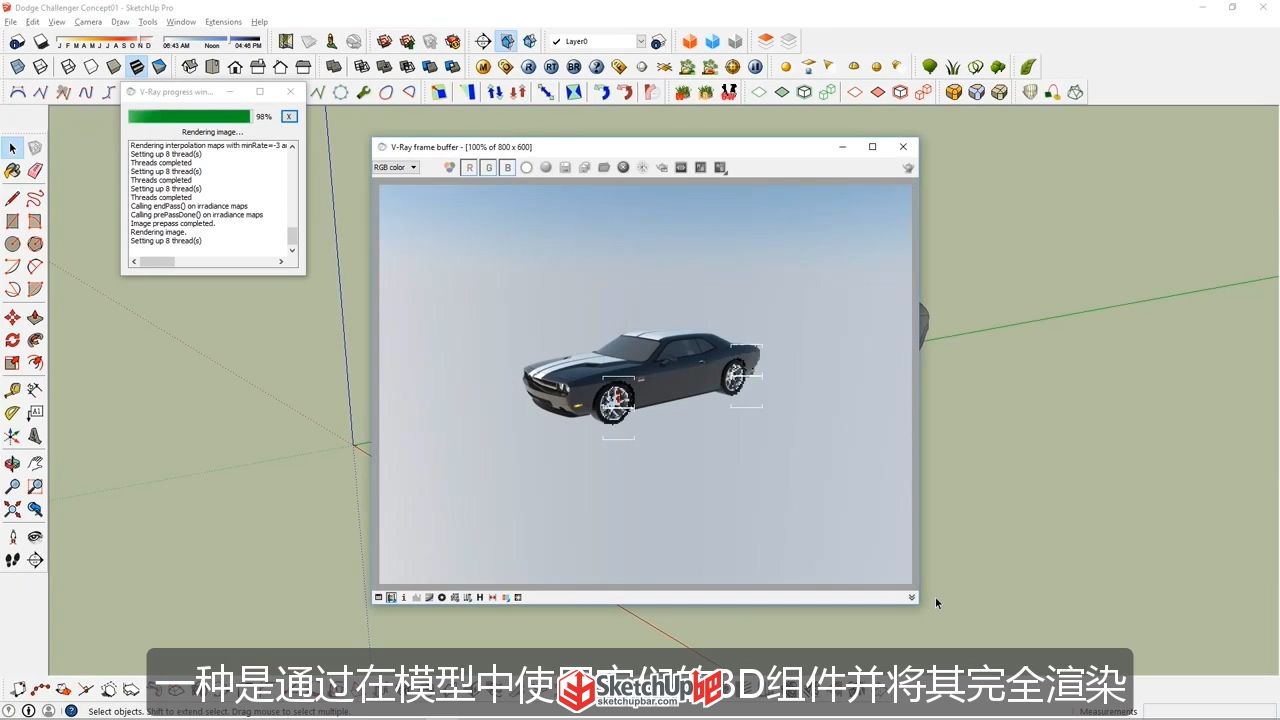Switch to Iso house view
Screen dimensions: 1280x720
point(190,67)
